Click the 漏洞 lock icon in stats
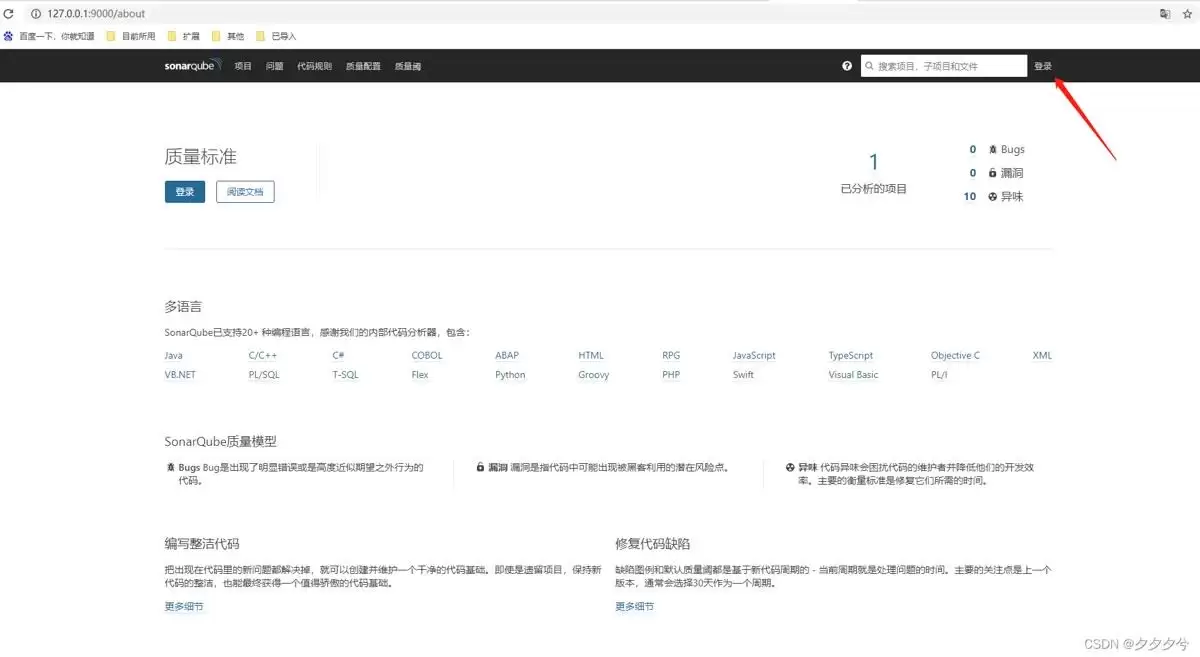The image size is (1200, 657). pyautogui.click(x=993, y=173)
